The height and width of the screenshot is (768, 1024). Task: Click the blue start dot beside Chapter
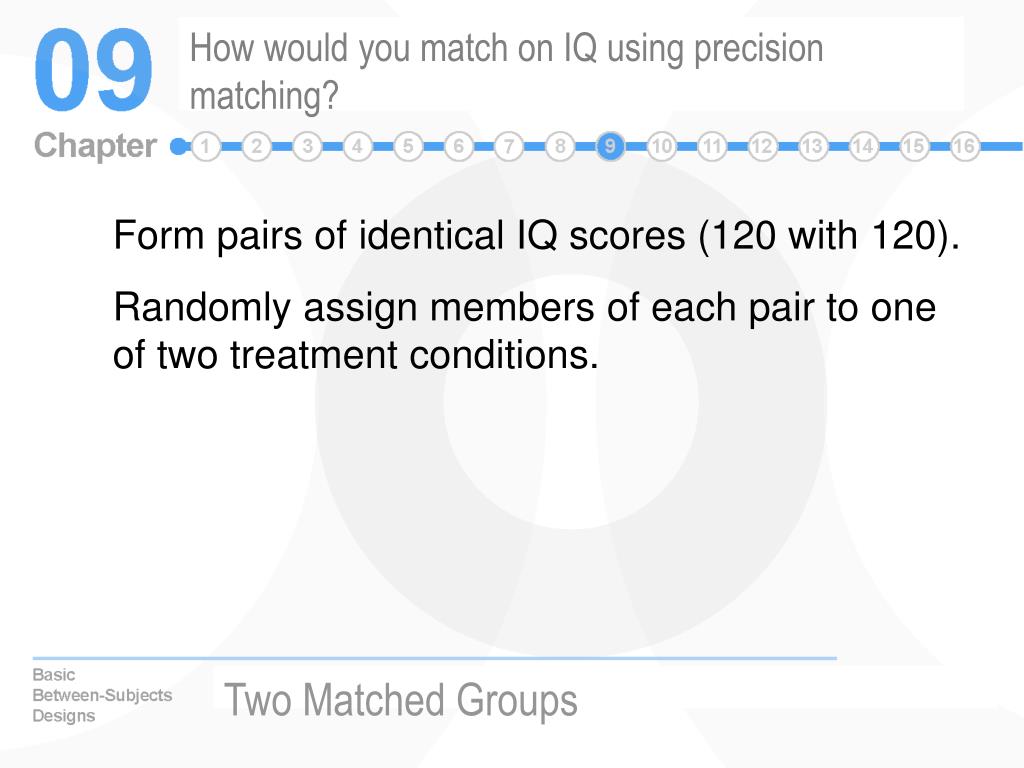(178, 146)
